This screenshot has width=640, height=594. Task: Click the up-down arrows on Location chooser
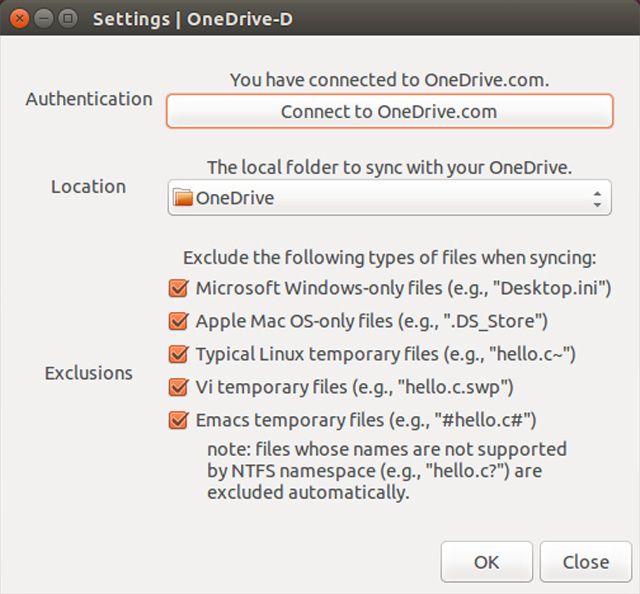[597, 198]
